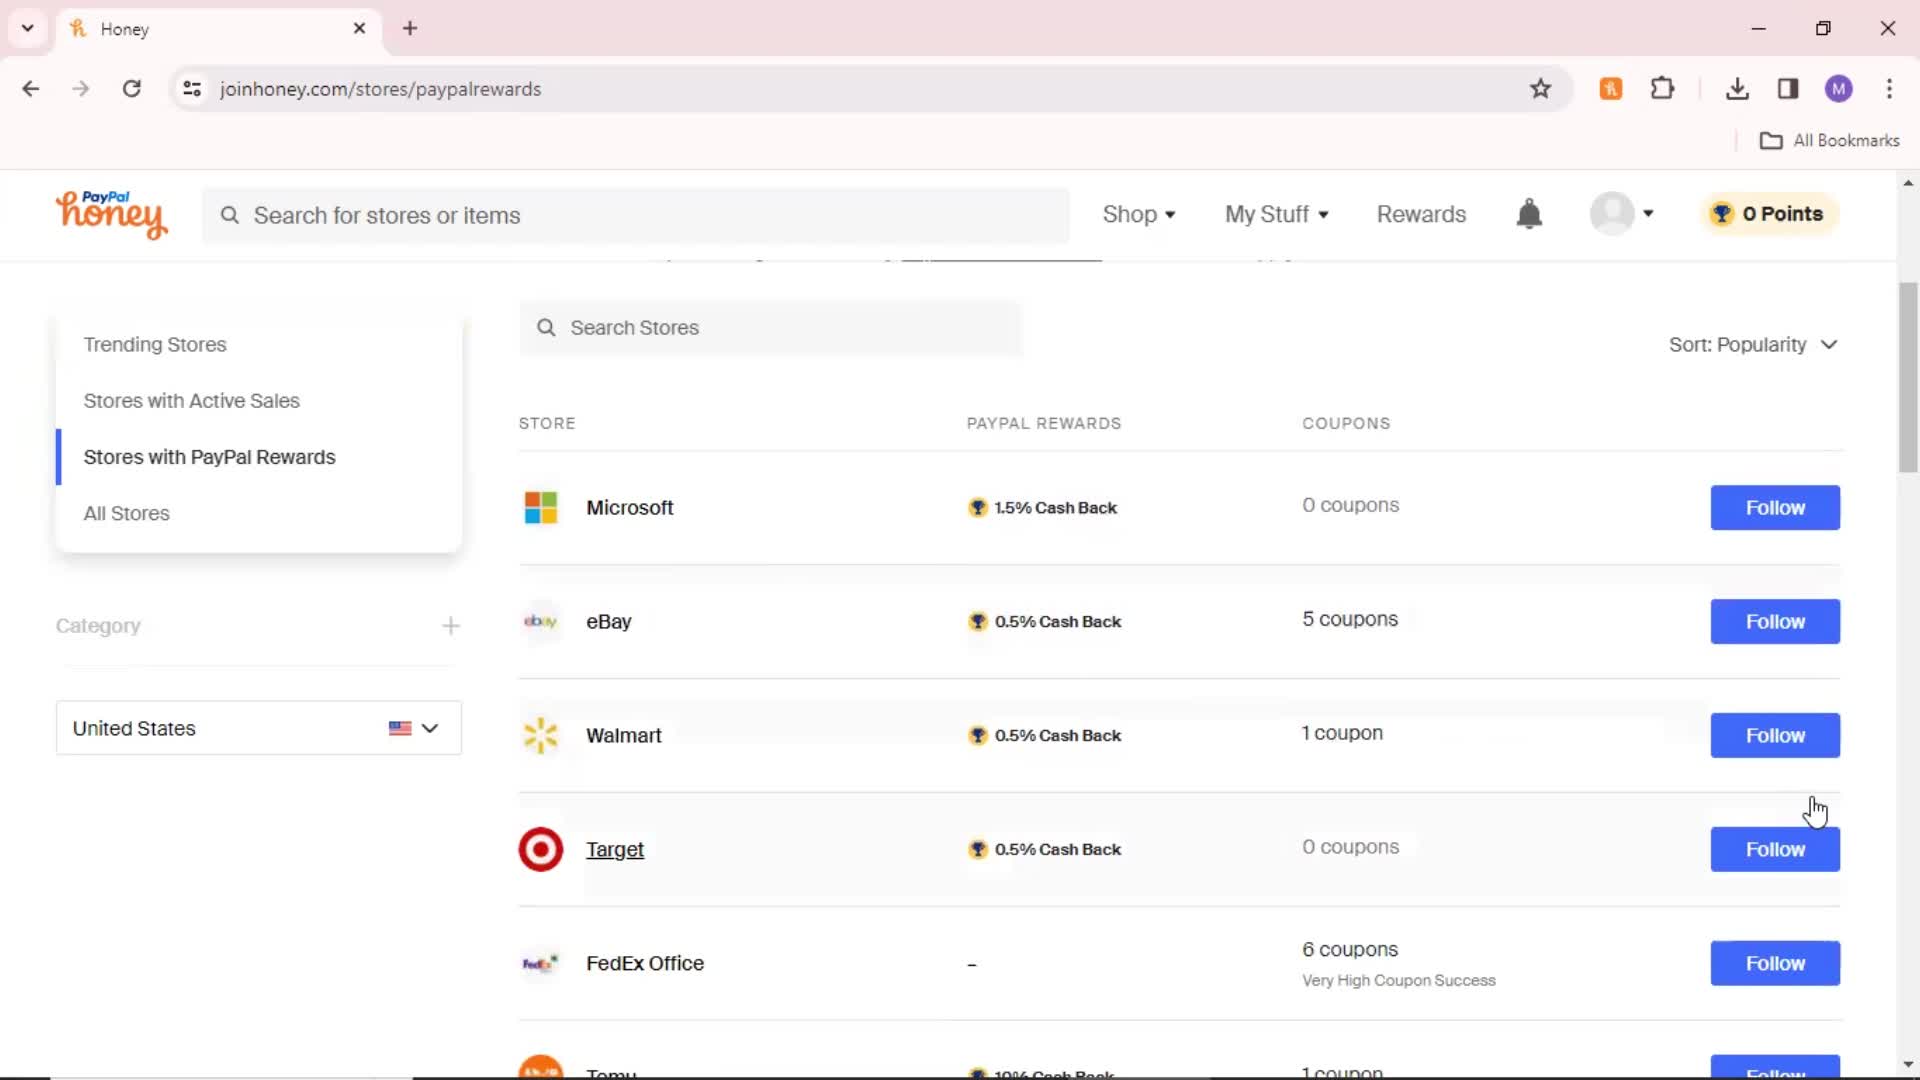Click the FedEx Office logo
1920x1080 pixels.
coord(541,964)
